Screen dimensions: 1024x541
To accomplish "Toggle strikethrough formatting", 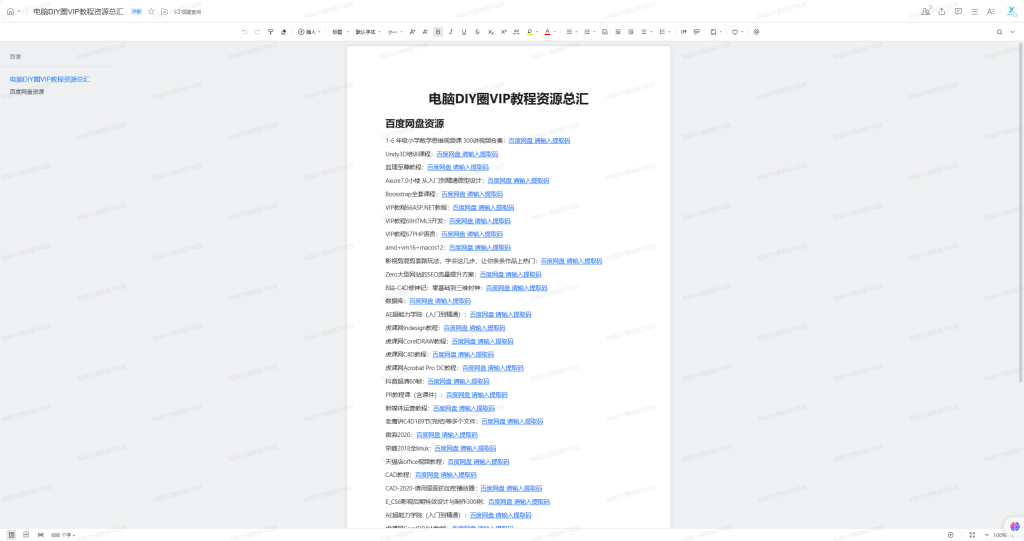I will 477,31.
